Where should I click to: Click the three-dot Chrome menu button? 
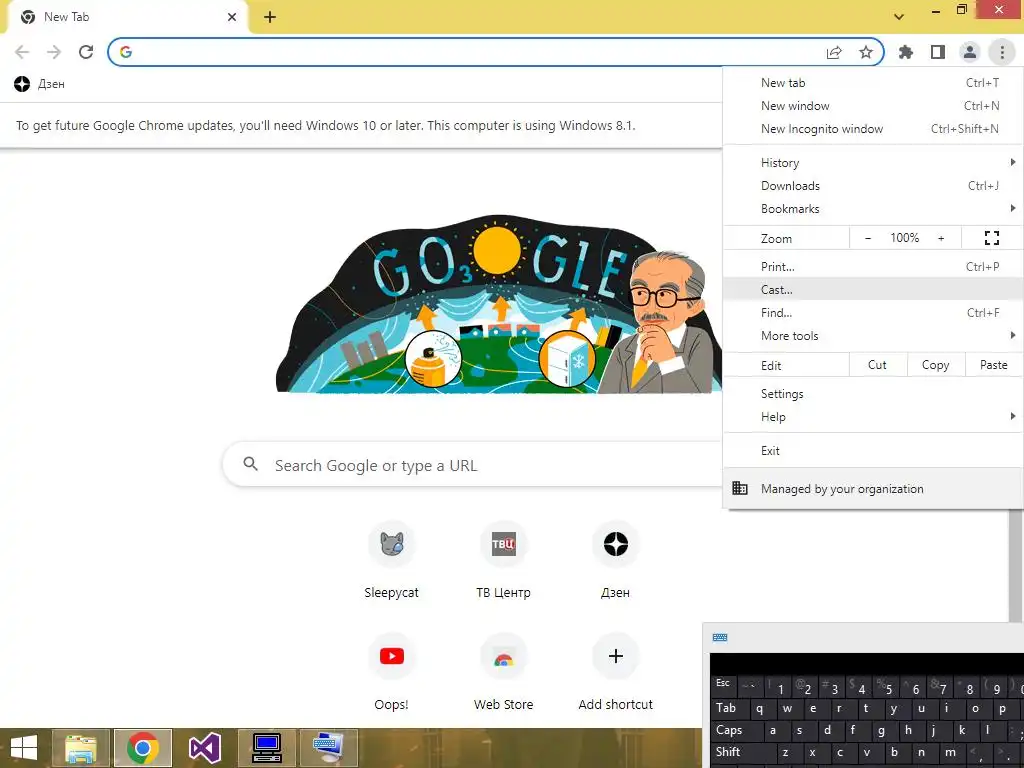click(x=1002, y=52)
